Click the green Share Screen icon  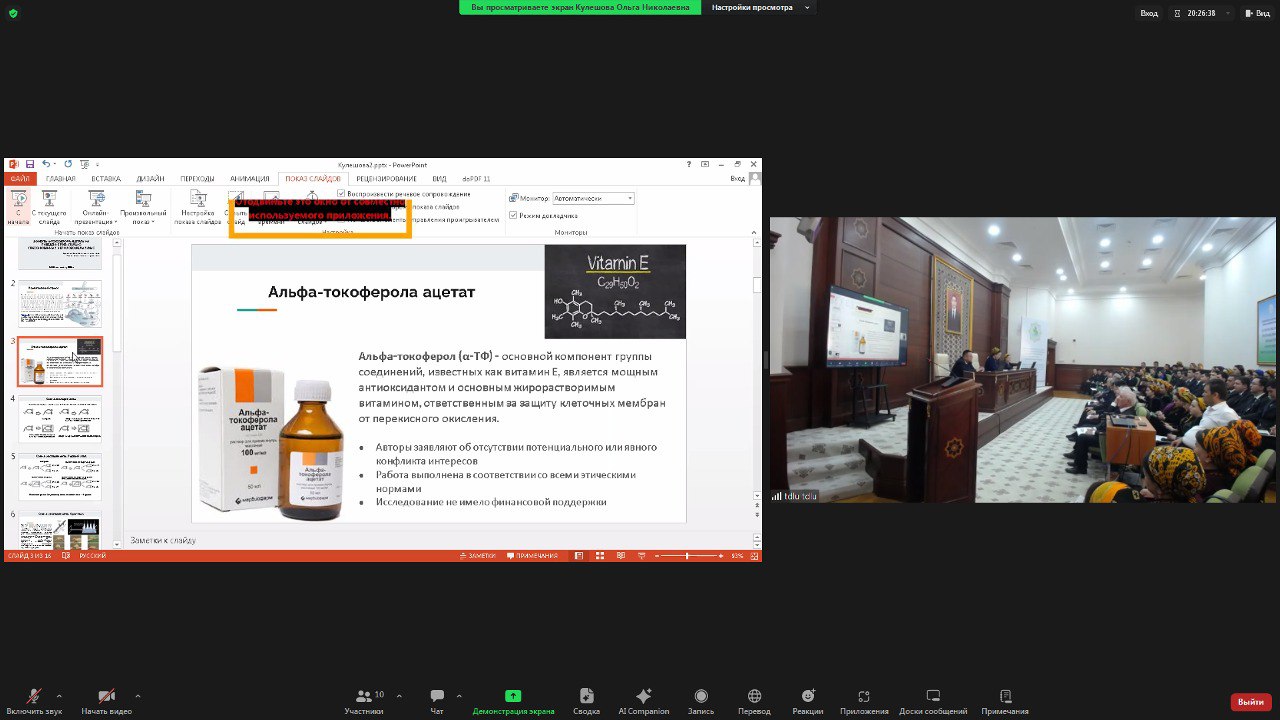pyautogui.click(x=513, y=696)
